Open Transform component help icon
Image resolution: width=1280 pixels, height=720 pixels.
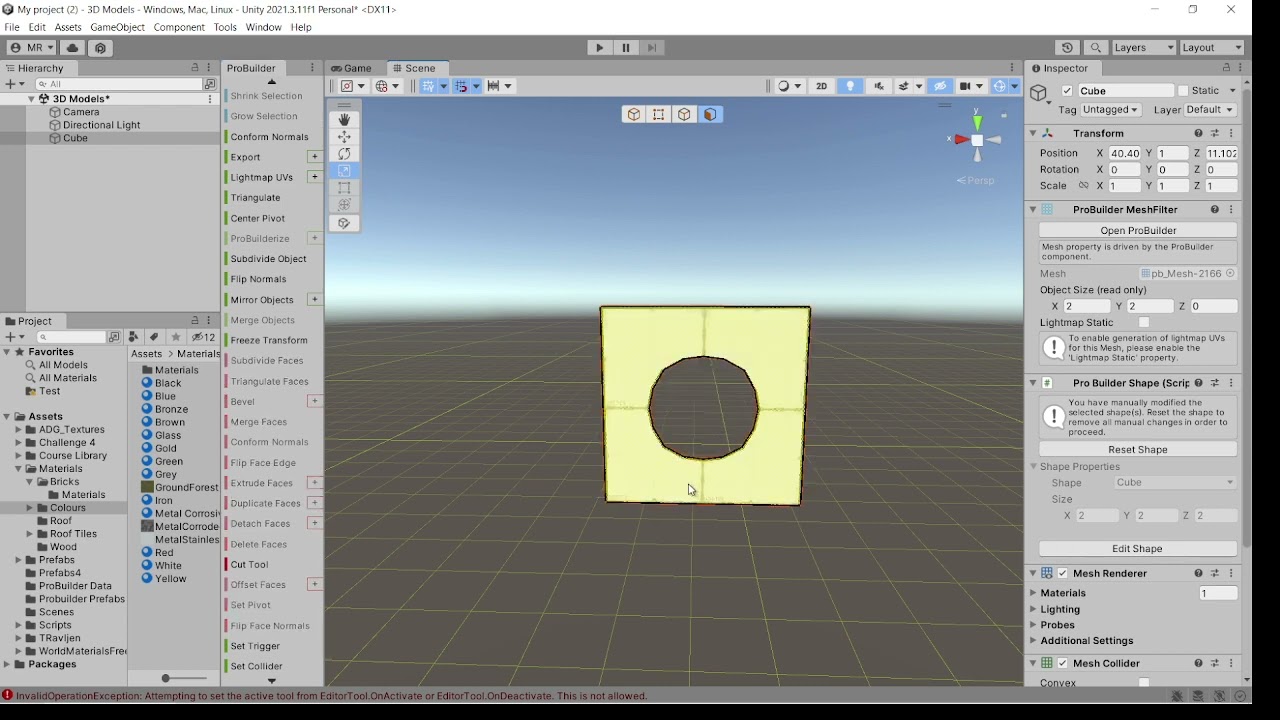click(1198, 133)
